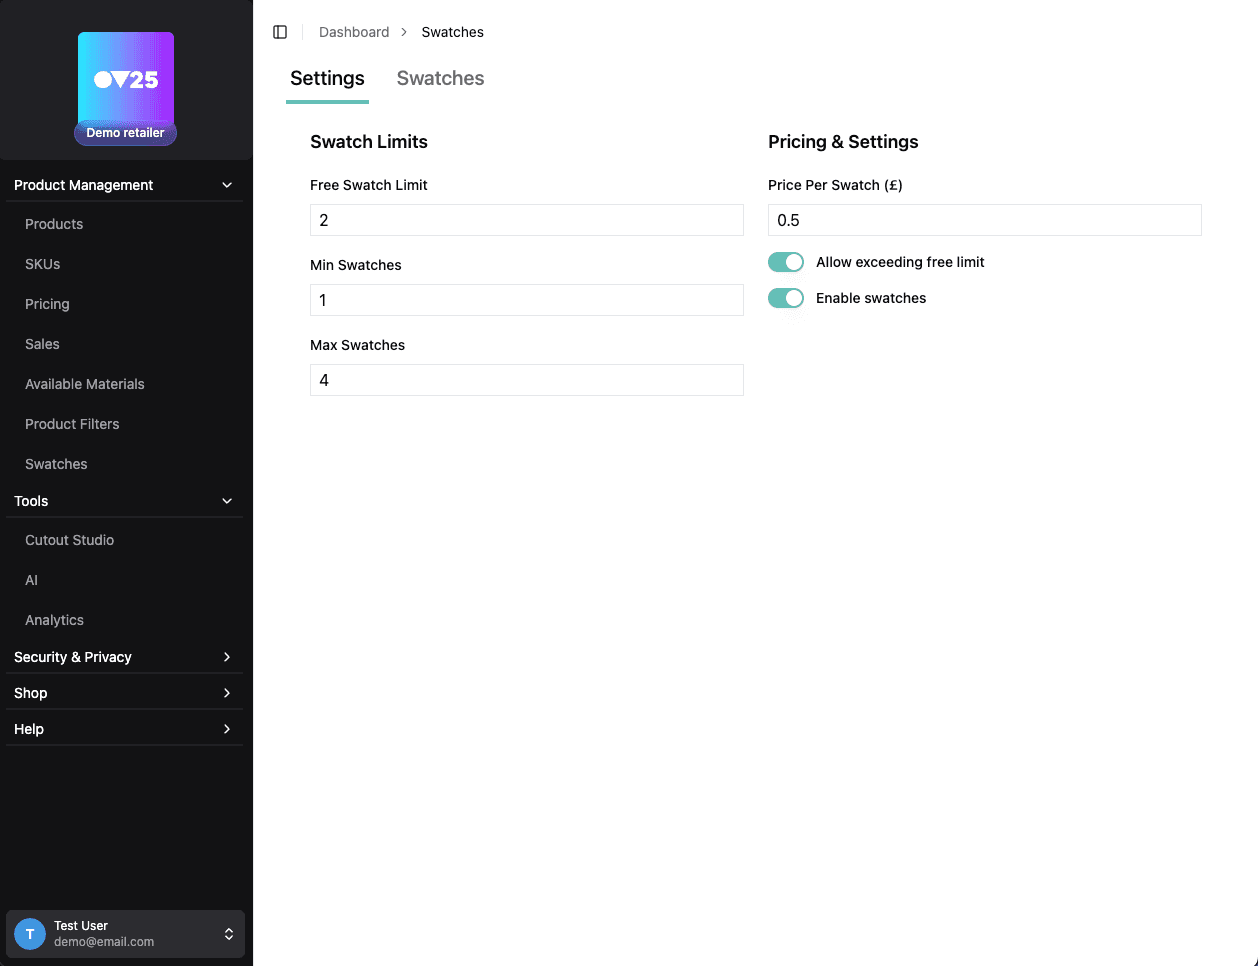The image size is (1258, 966).
Task: Disable the Allow exceeding free limit toggle
Action: [x=786, y=262]
